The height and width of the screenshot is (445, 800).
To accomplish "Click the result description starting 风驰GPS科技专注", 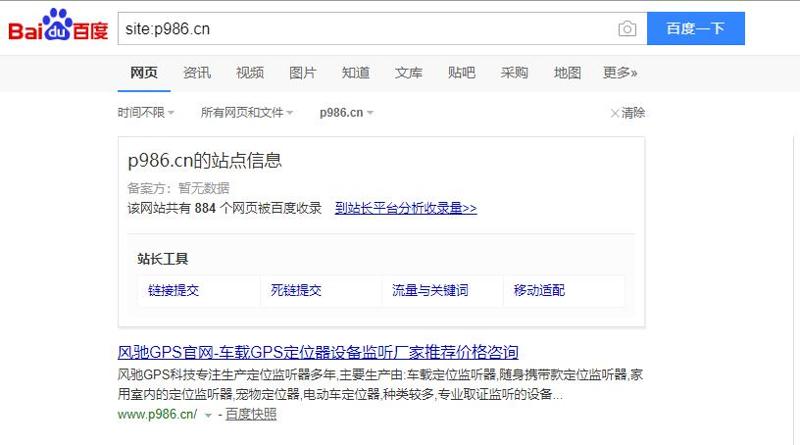I will (380, 385).
